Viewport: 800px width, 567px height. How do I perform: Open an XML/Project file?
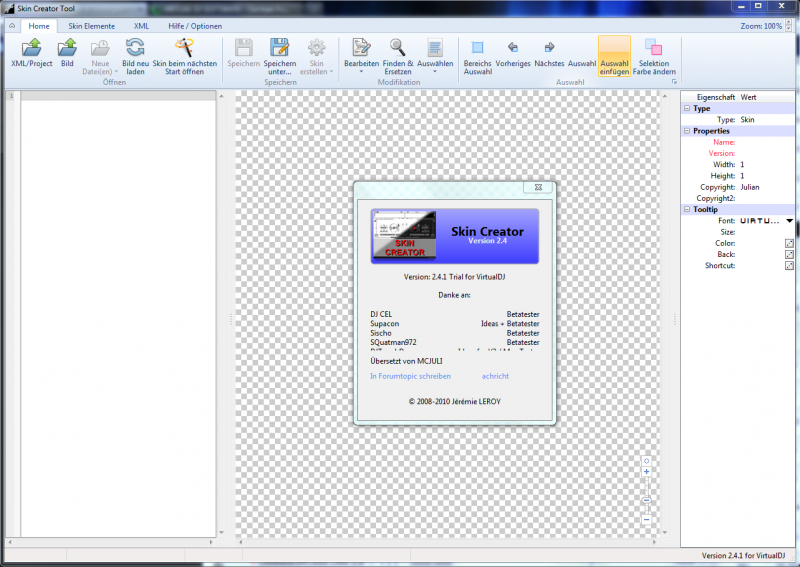[x=32, y=53]
